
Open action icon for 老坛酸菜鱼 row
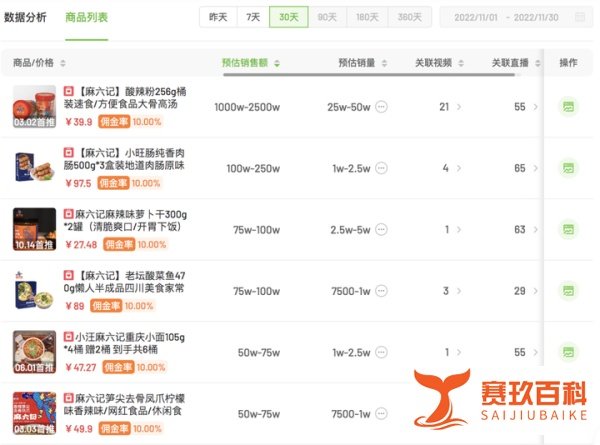pyautogui.click(x=568, y=291)
